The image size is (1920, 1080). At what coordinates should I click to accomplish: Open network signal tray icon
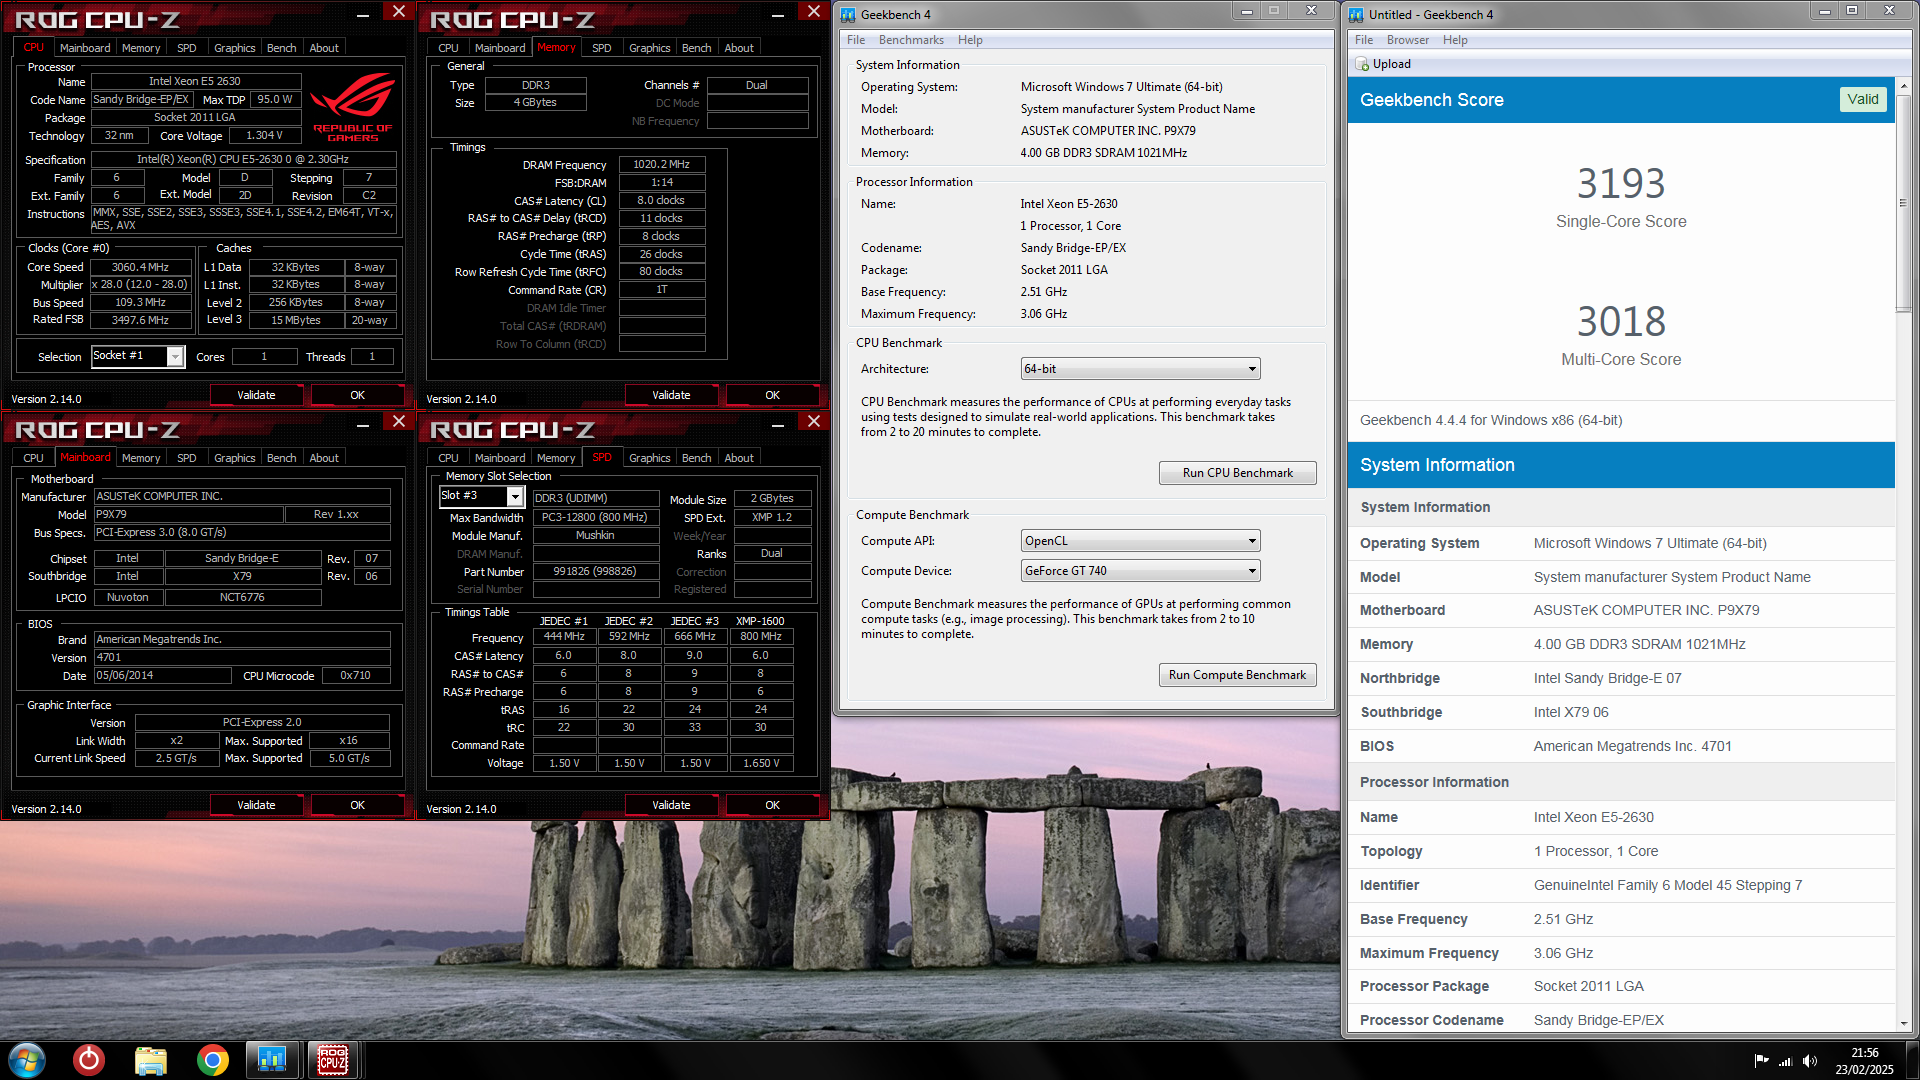(x=1786, y=1061)
